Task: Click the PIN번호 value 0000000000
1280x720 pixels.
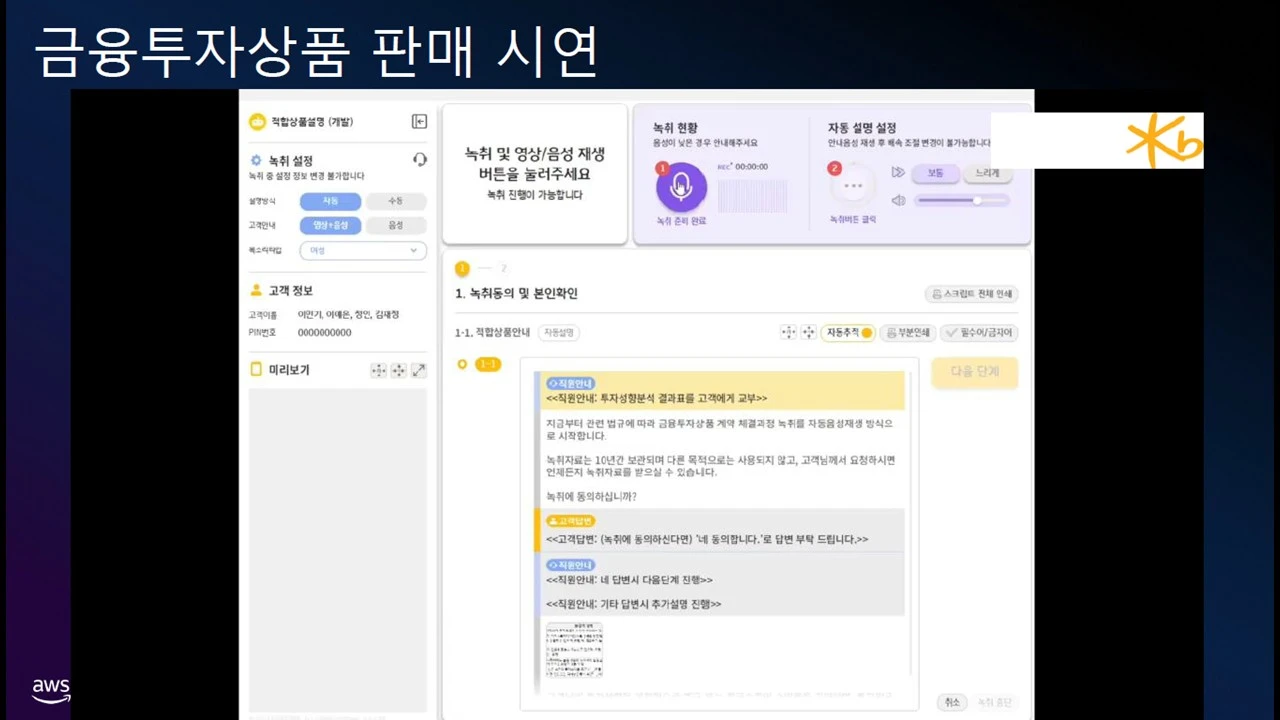Action: pyautogui.click(x=325, y=333)
